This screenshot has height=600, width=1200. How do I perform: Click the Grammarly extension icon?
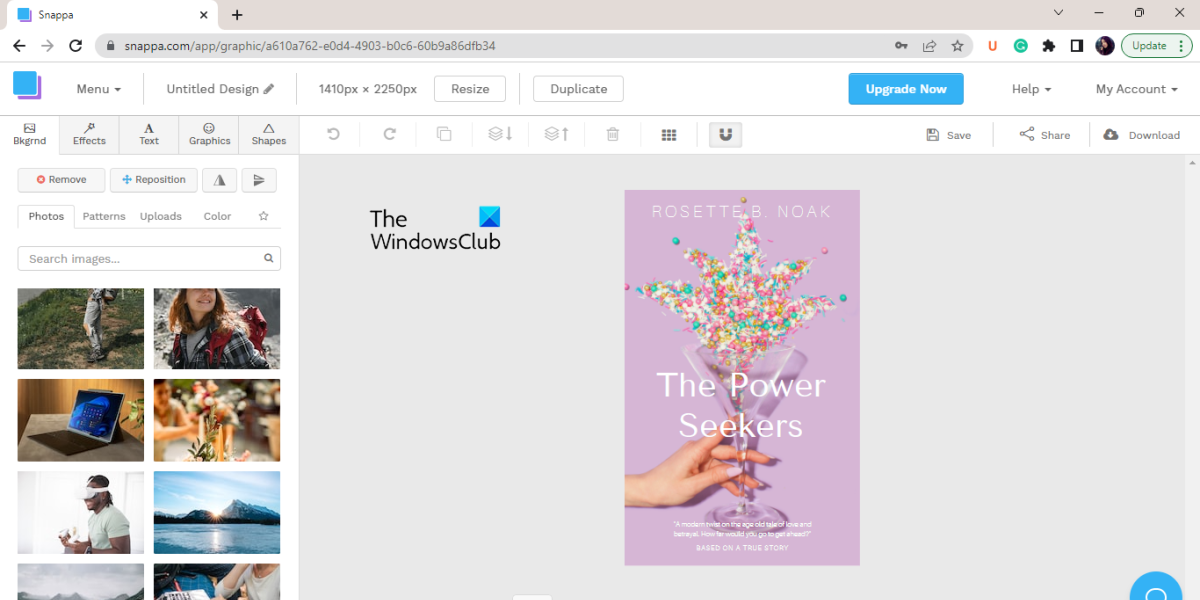[1021, 46]
